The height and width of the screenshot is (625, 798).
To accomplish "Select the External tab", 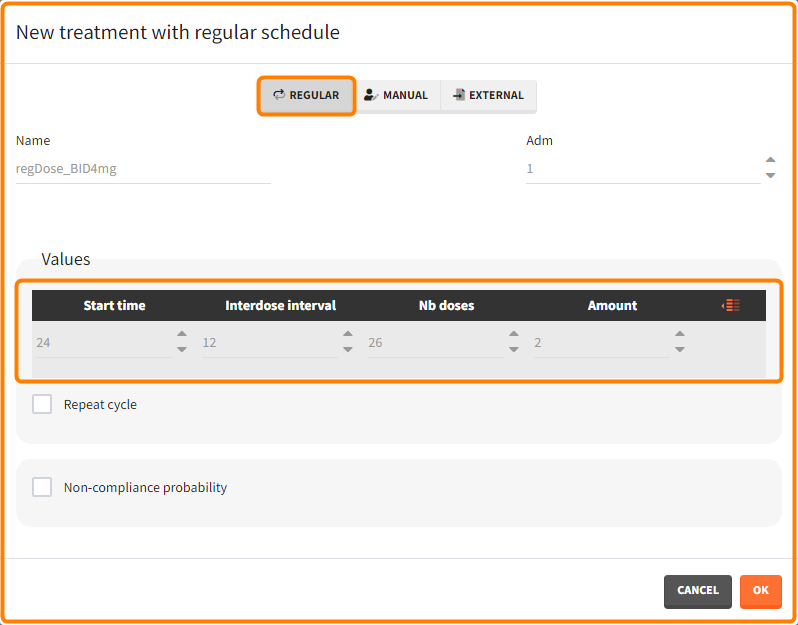I will (488, 96).
